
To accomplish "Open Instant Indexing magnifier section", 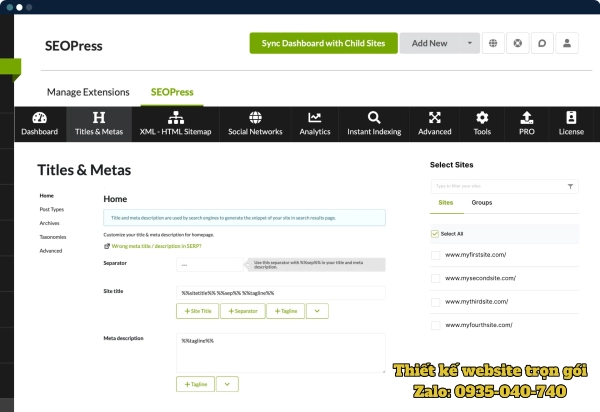I will pos(374,124).
